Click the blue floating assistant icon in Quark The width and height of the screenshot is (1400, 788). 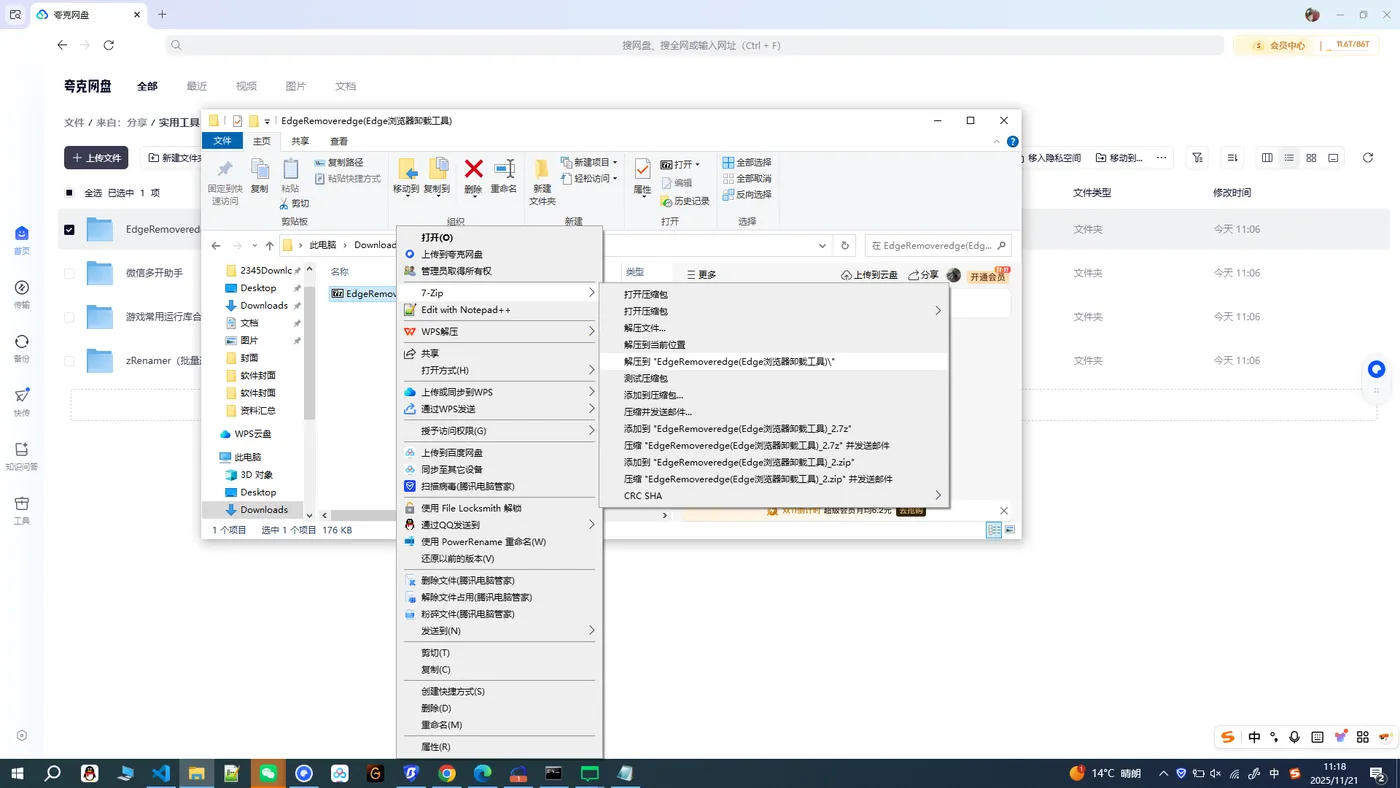(1377, 369)
